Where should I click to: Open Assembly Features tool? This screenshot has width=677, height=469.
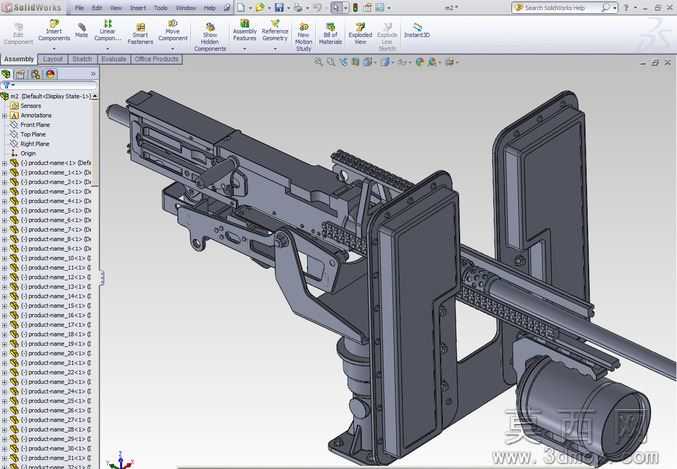(244, 30)
